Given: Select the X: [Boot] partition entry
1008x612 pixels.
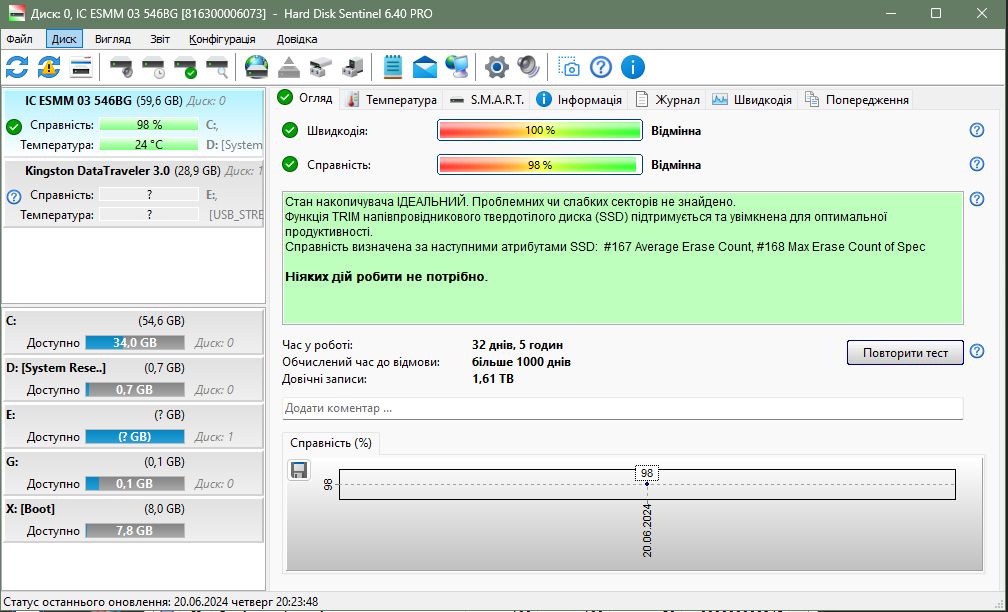Looking at the screenshot, I should pos(134,519).
